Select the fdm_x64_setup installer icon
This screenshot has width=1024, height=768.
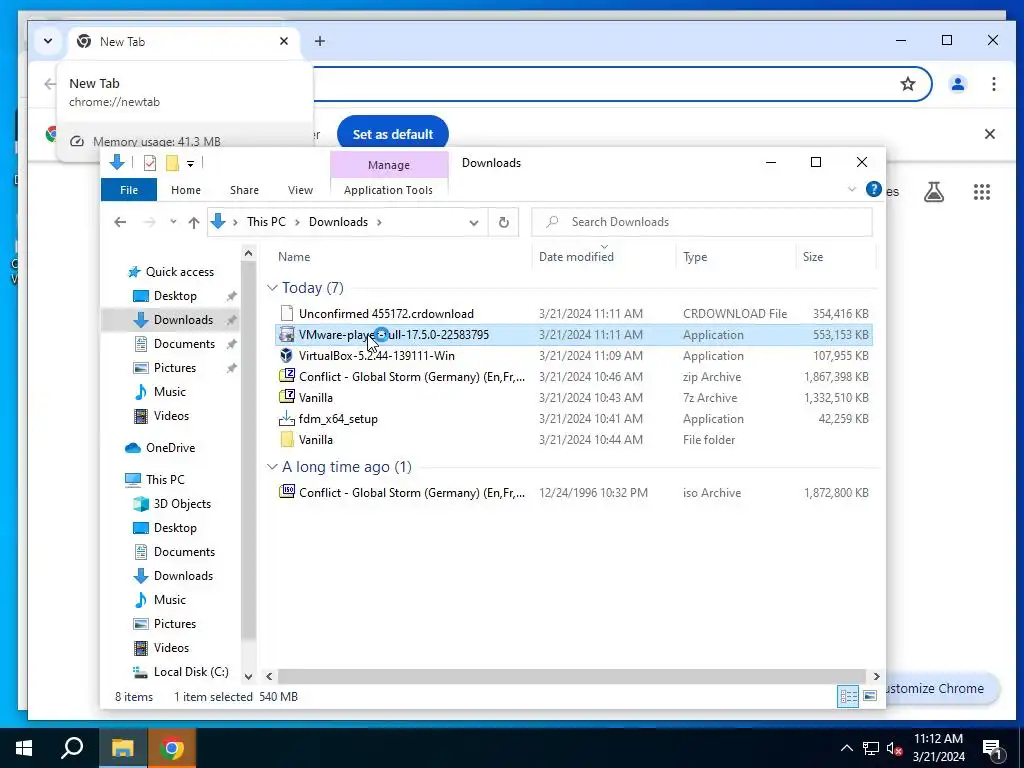click(287, 419)
